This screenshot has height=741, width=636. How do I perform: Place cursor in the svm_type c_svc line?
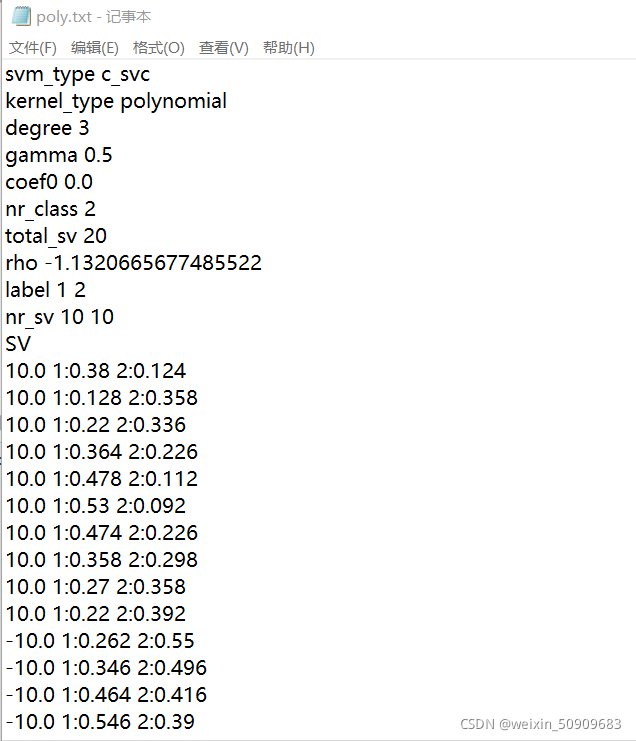pos(77,75)
